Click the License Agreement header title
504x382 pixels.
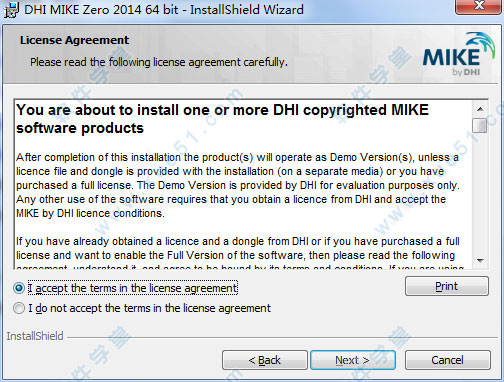(74, 40)
